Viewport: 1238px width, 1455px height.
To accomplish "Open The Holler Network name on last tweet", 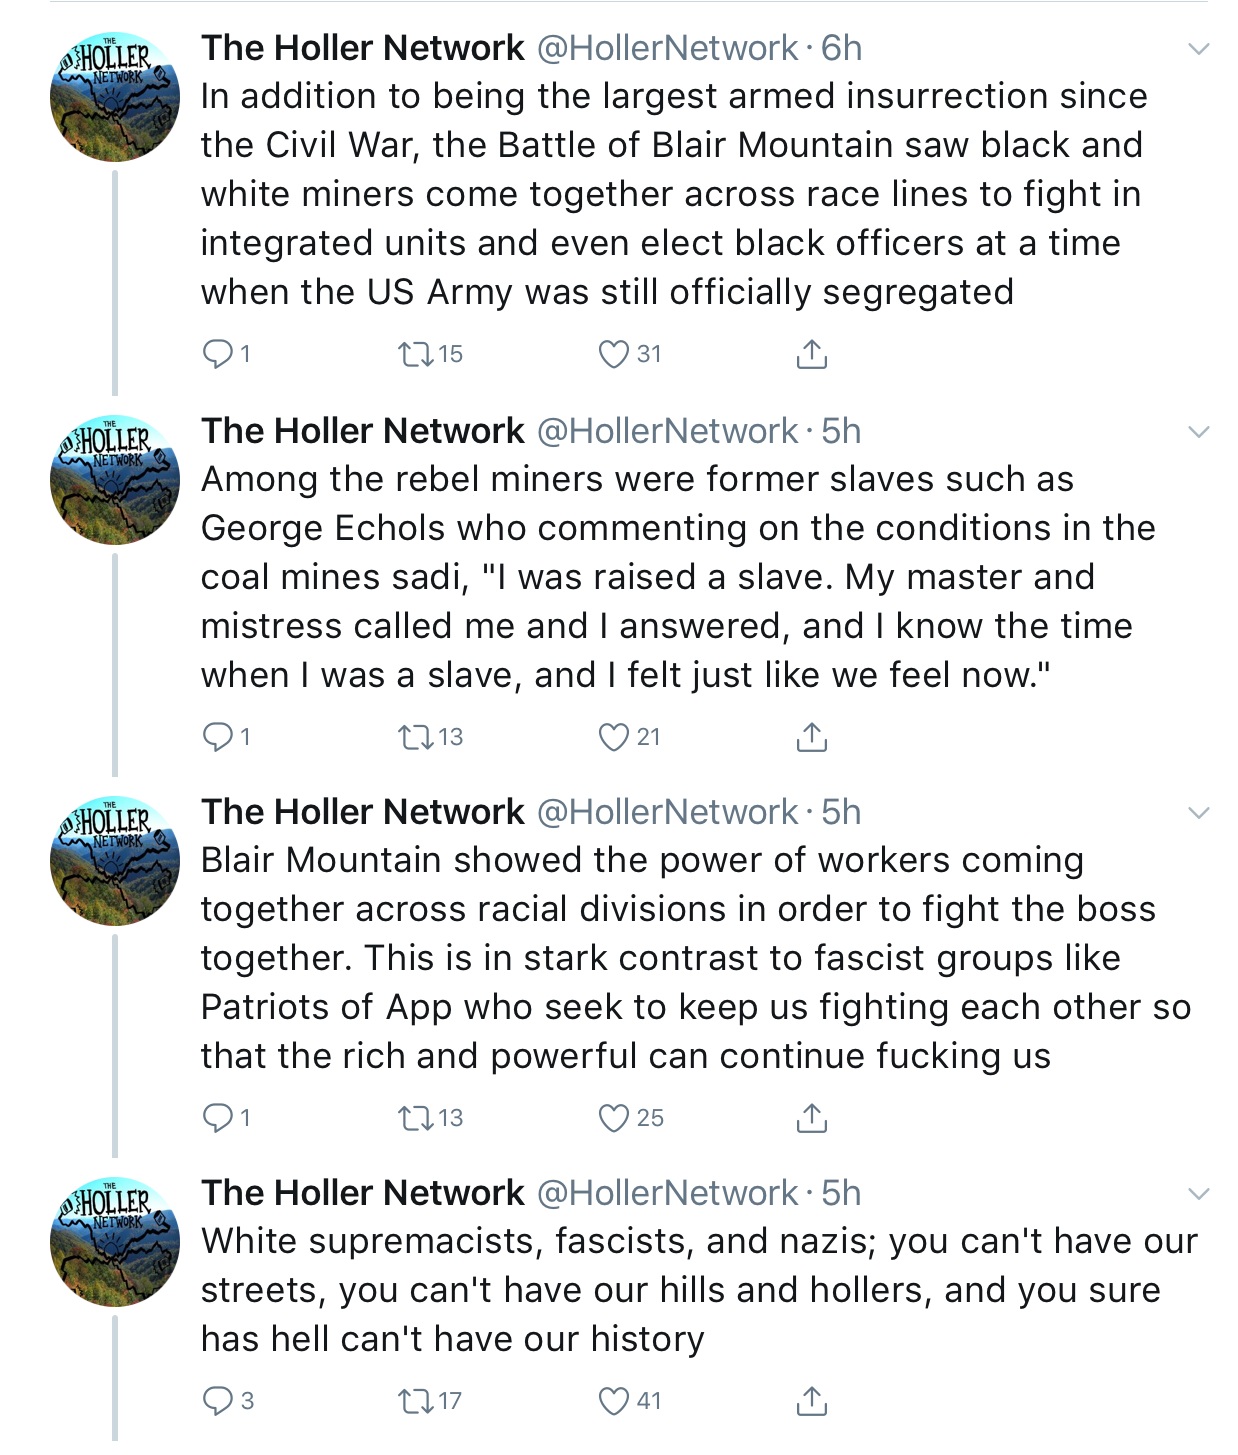I will [x=363, y=1193].
